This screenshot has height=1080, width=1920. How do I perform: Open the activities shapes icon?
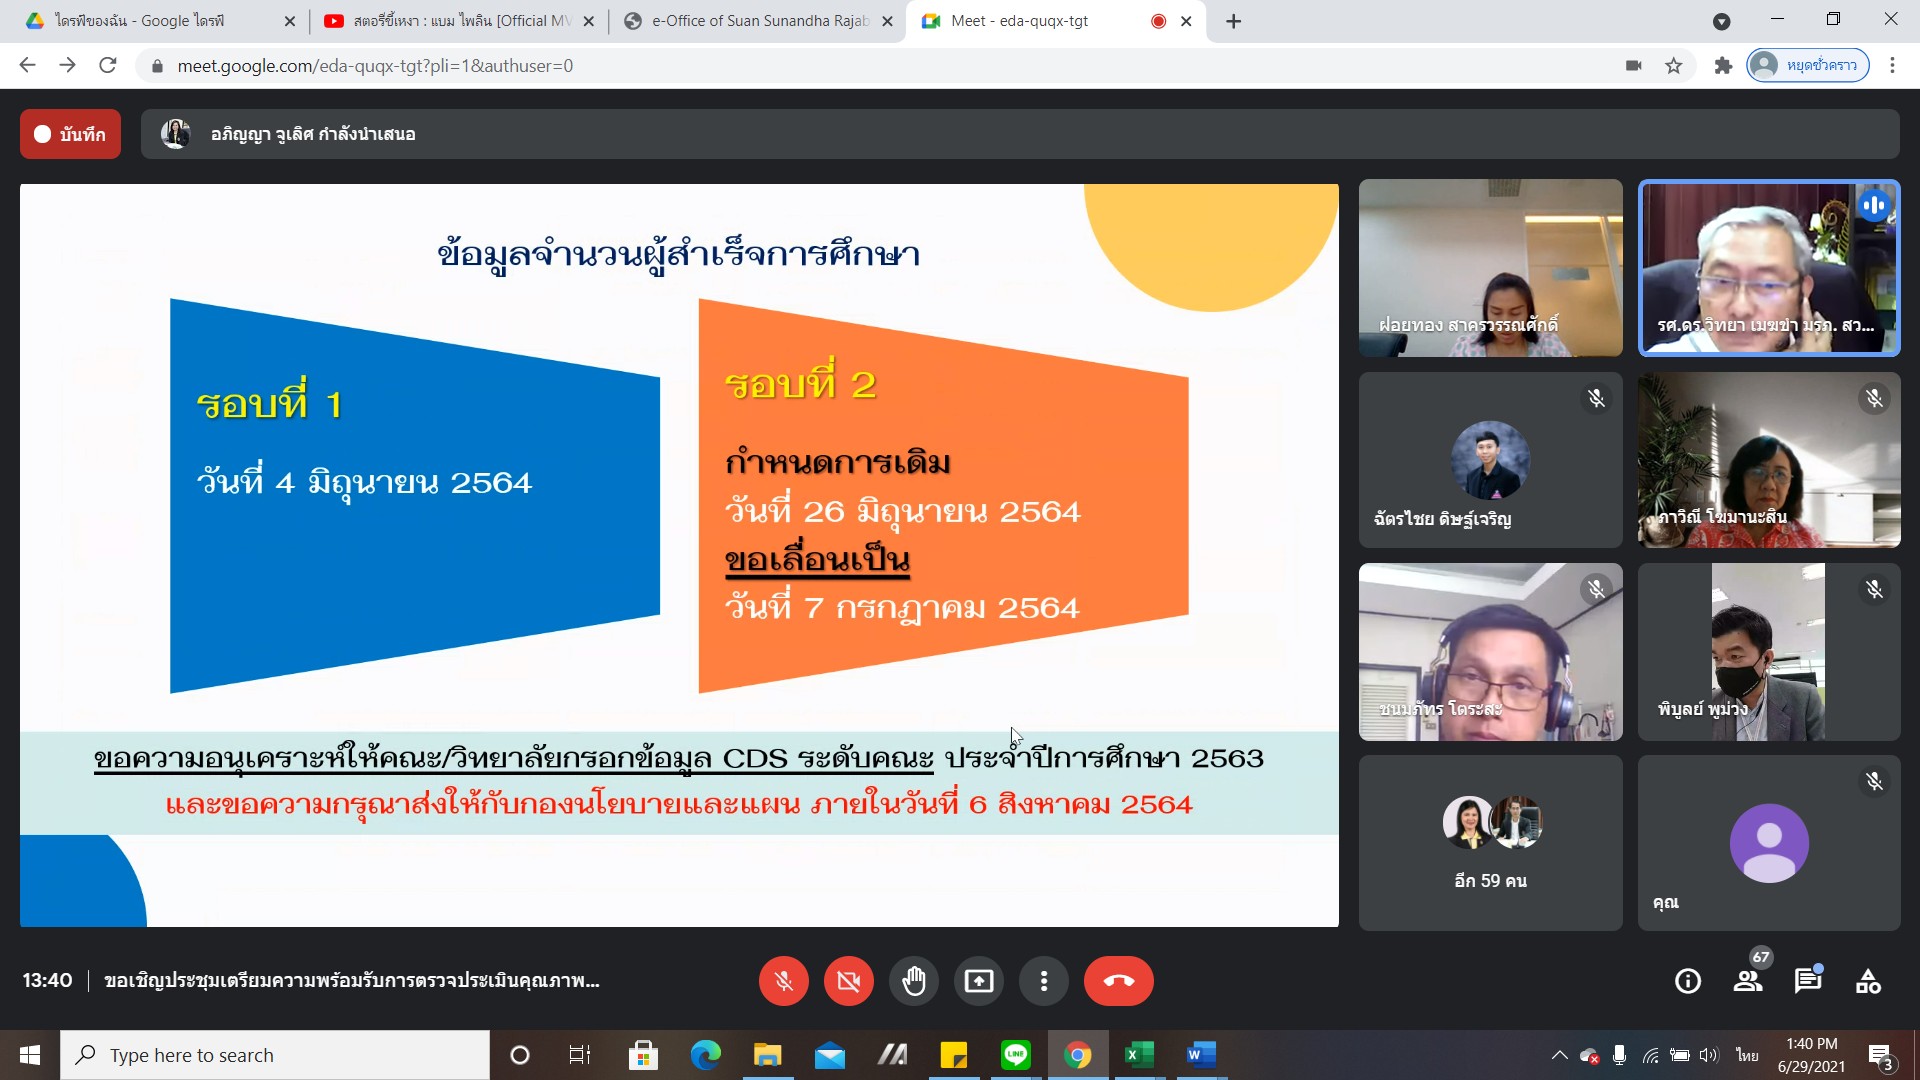click(x=1868, y=981)
